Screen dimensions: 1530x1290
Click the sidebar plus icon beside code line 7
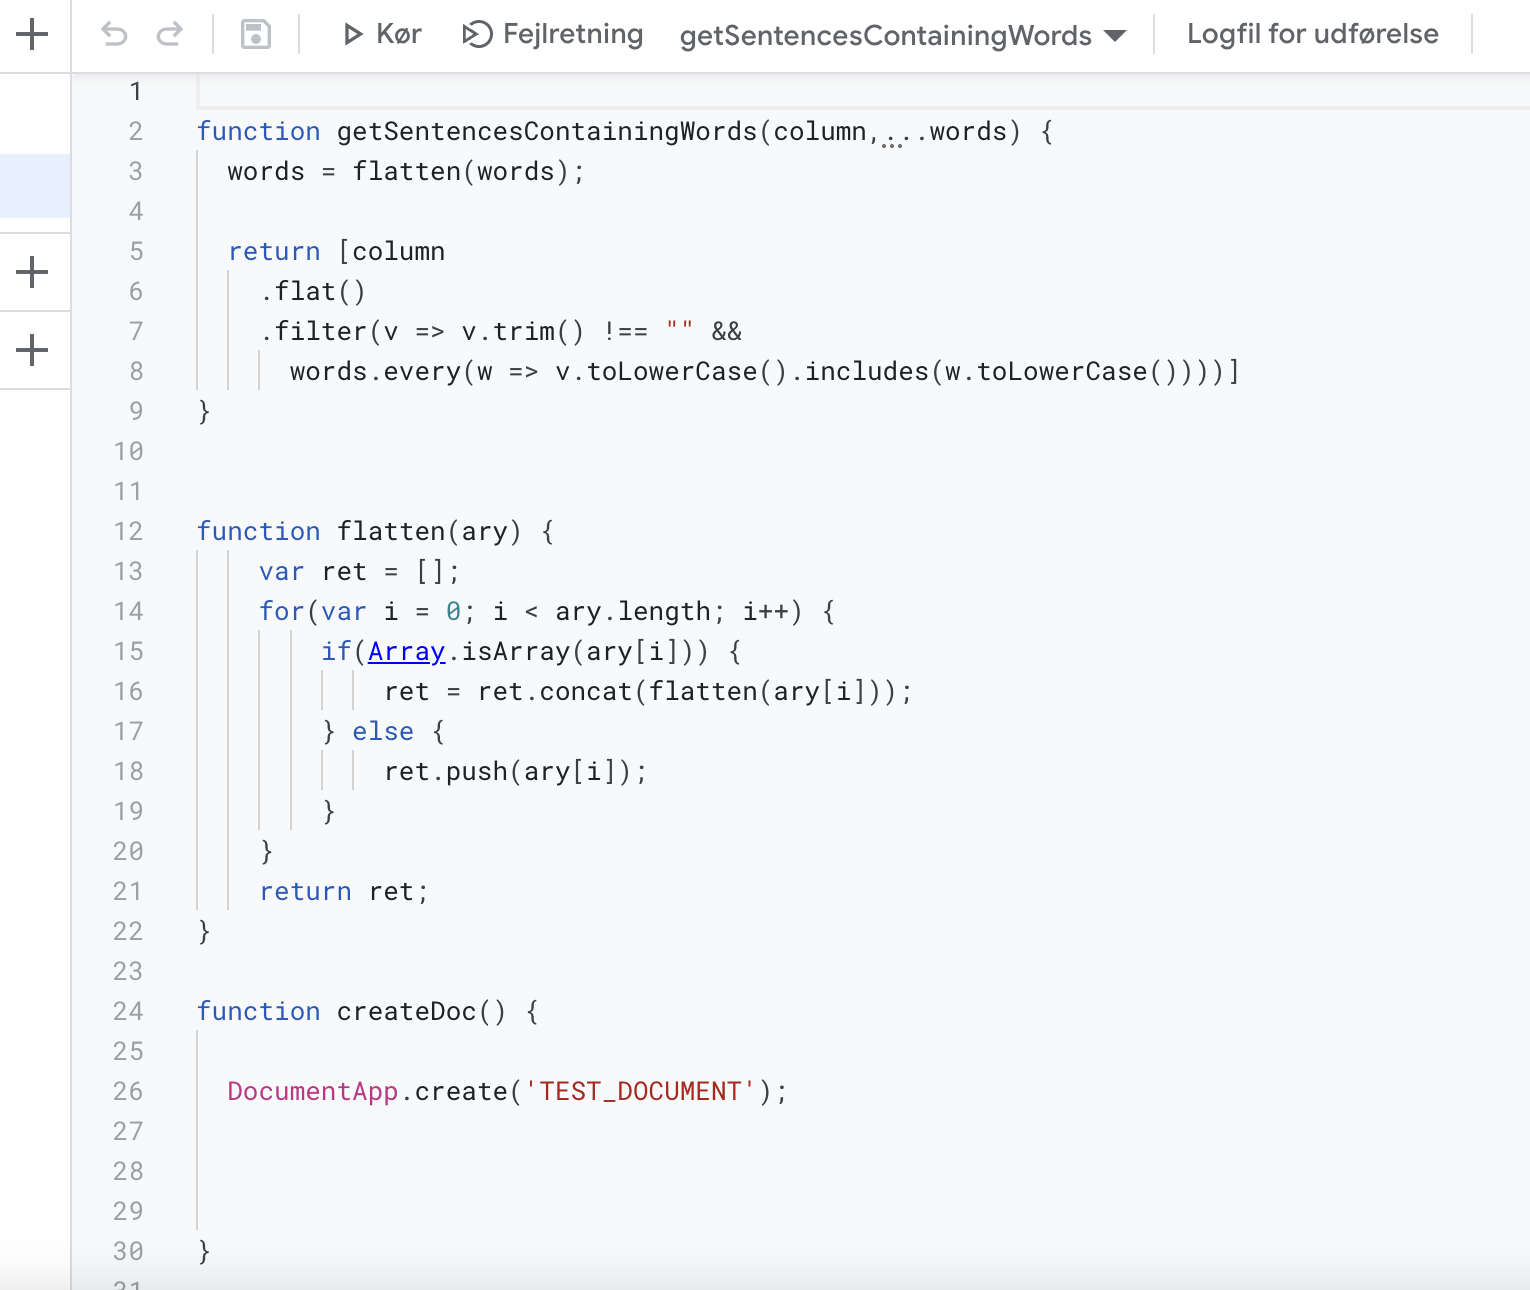click(x=33, y=350)
